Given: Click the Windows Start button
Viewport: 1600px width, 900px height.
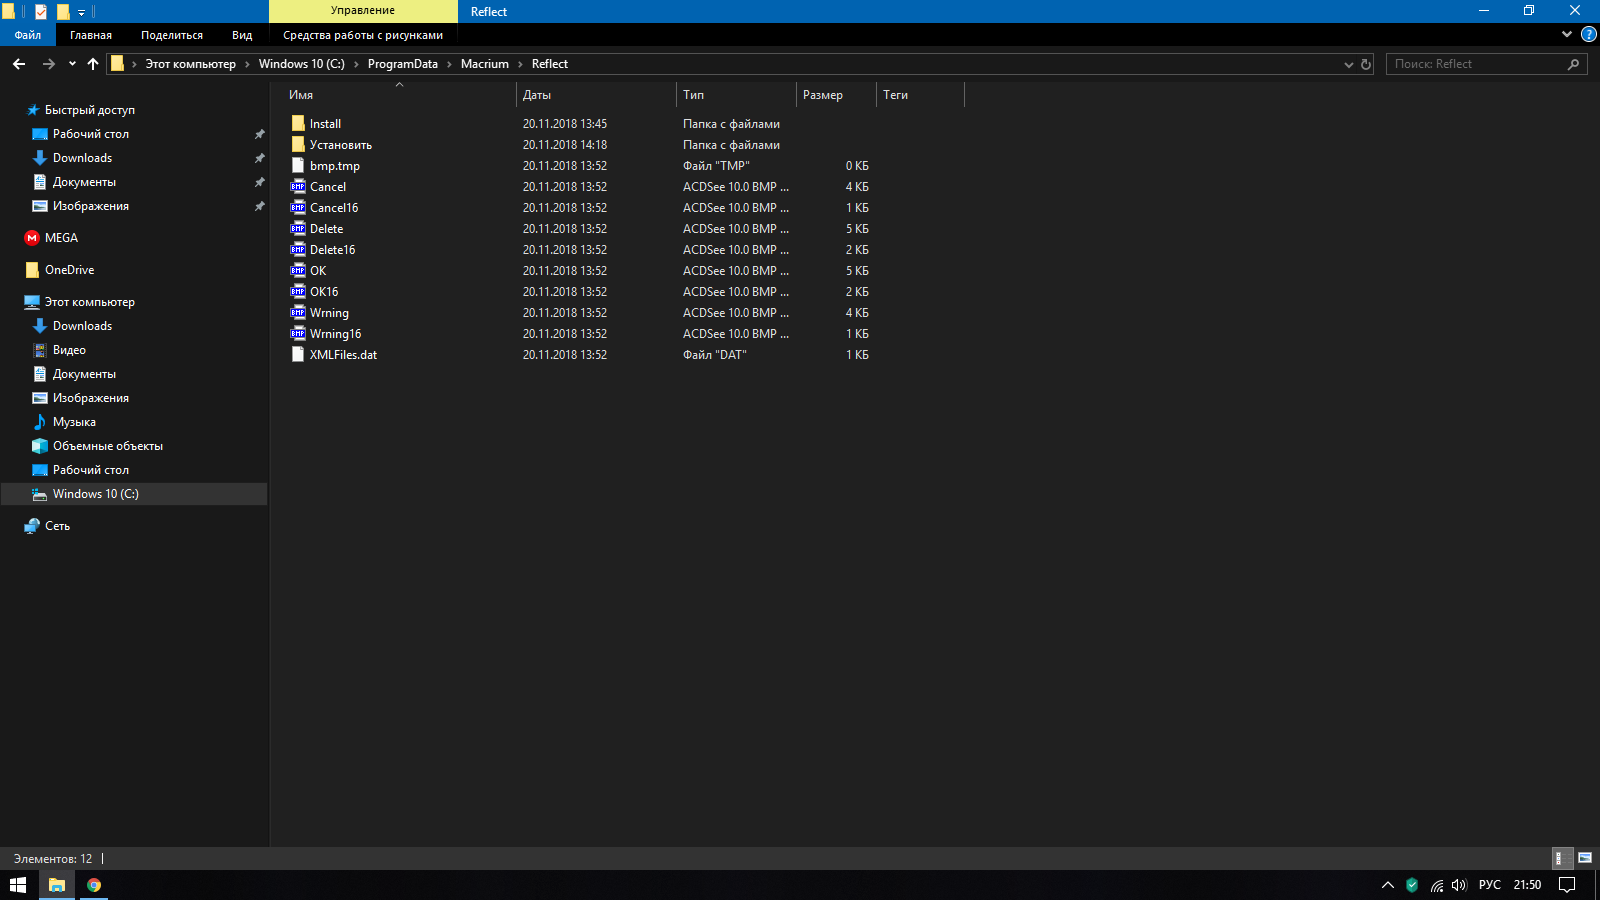Looking at the screenshot, I should click(x=18, y=885).
